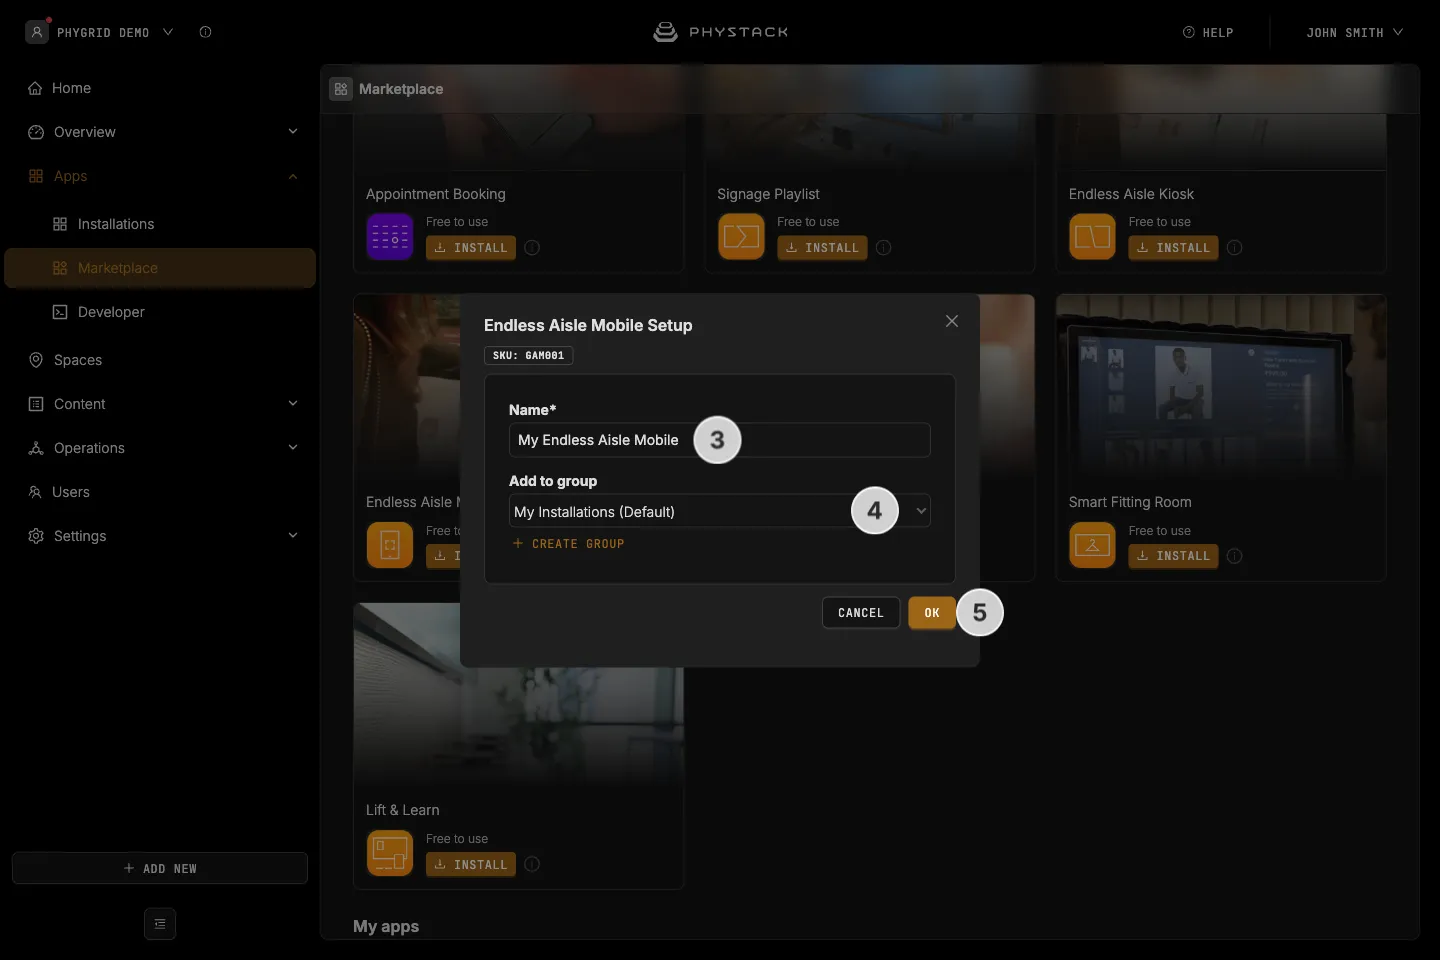Show info for Appointment Booking app
This screenshot has width=1440, height=960.
coord(532,248)
